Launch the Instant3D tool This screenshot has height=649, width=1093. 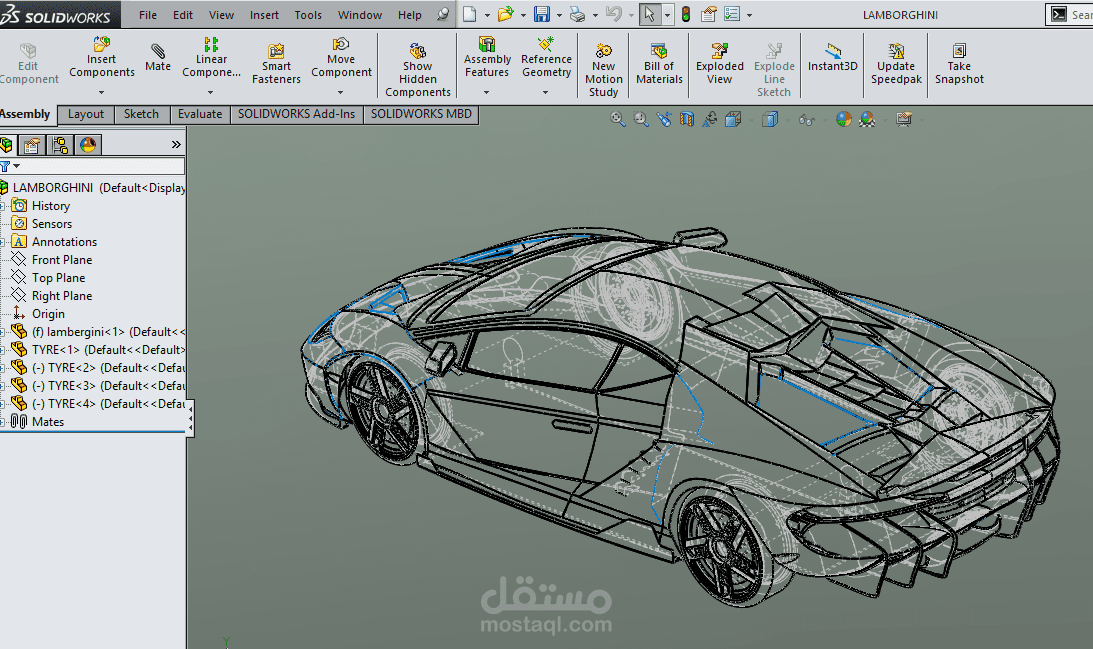pyautogui.click(x=832, y=58)
